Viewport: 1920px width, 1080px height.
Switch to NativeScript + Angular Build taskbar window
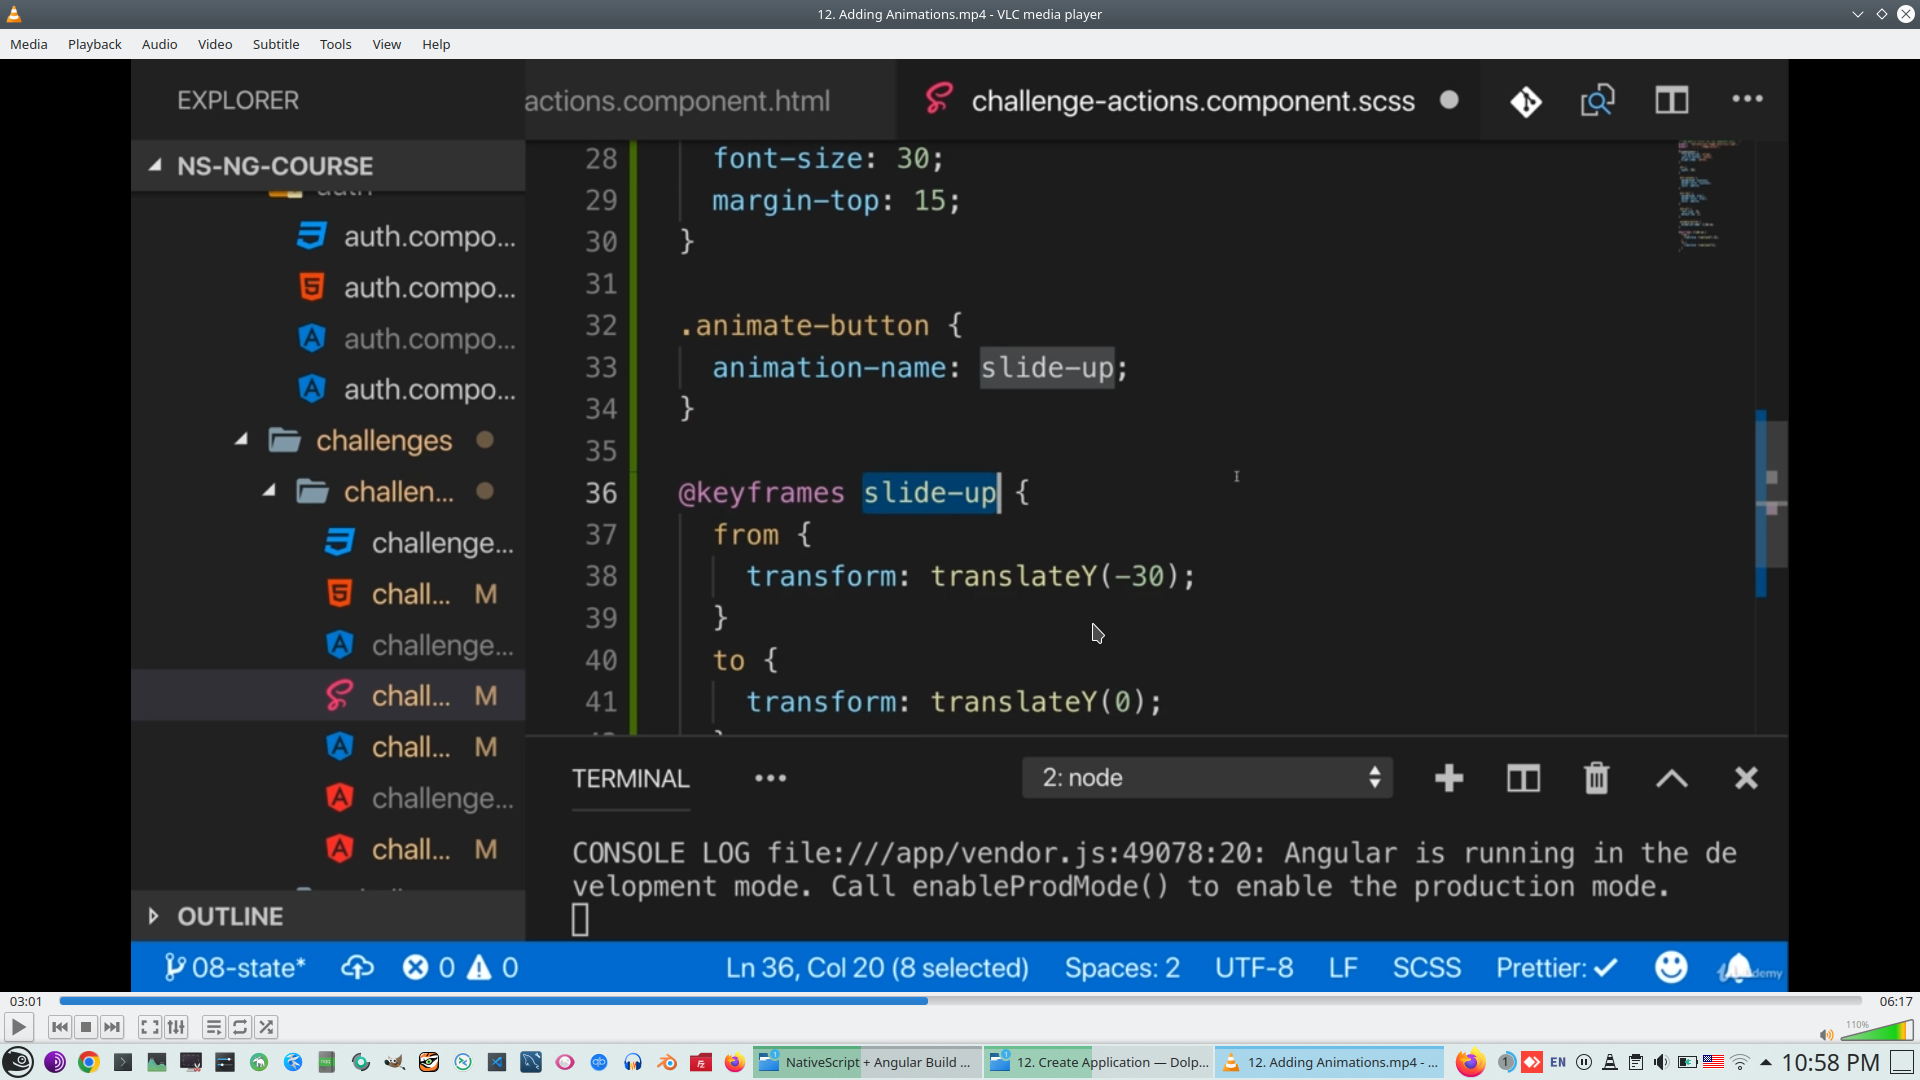click(866, 1062)
